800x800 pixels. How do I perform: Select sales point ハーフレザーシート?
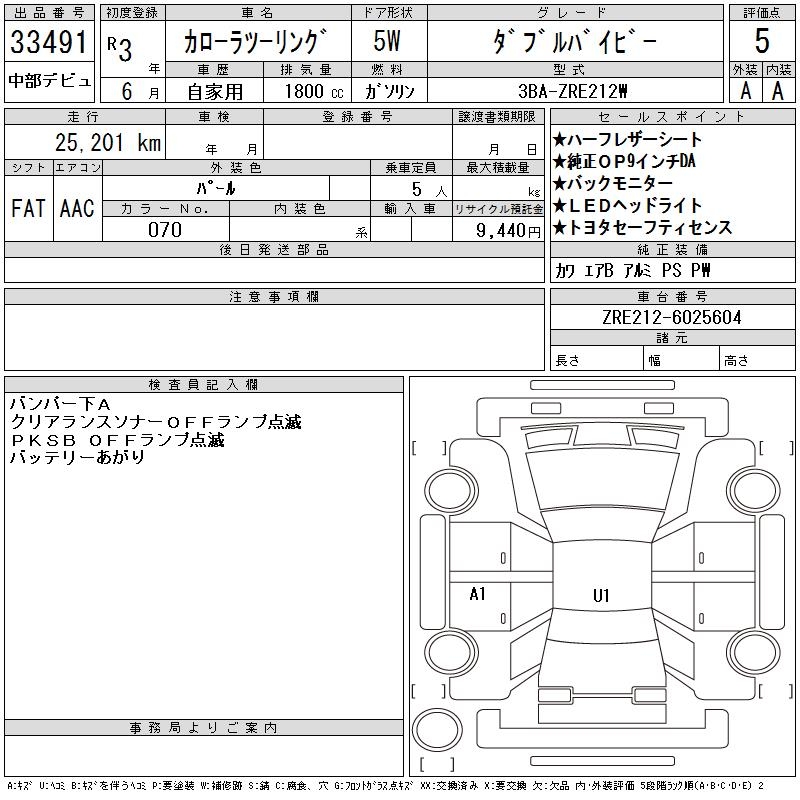[x=628, y=139]
